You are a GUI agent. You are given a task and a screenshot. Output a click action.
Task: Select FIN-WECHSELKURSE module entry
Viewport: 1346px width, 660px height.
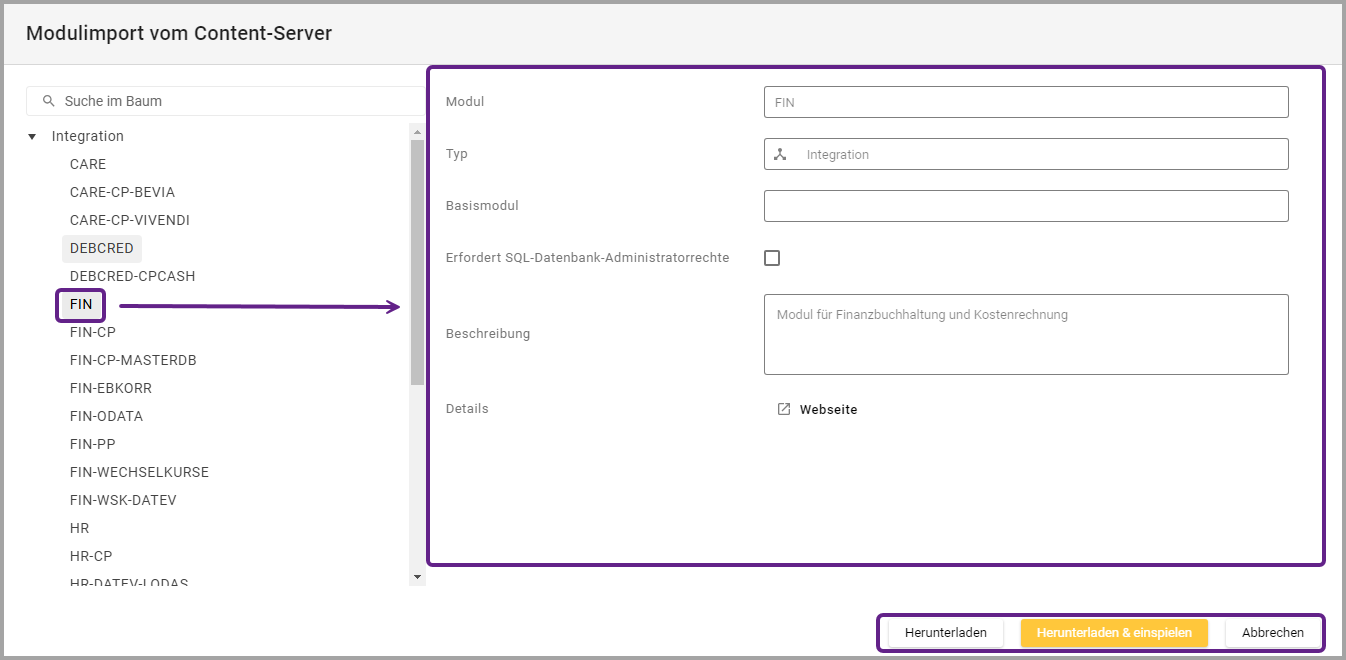pyautogui.click(x=139, y=472)
